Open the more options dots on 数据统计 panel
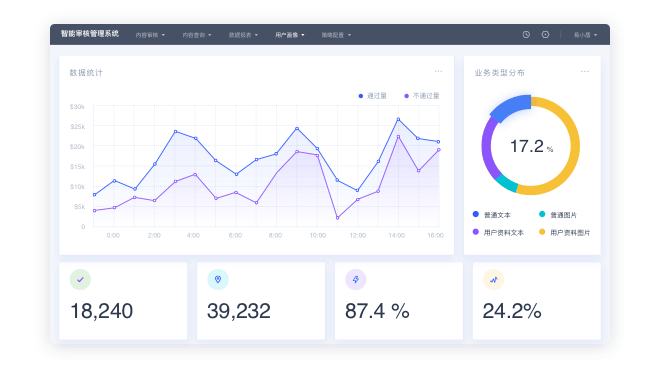This screenshot has width=660, height=392. point(438,71)
